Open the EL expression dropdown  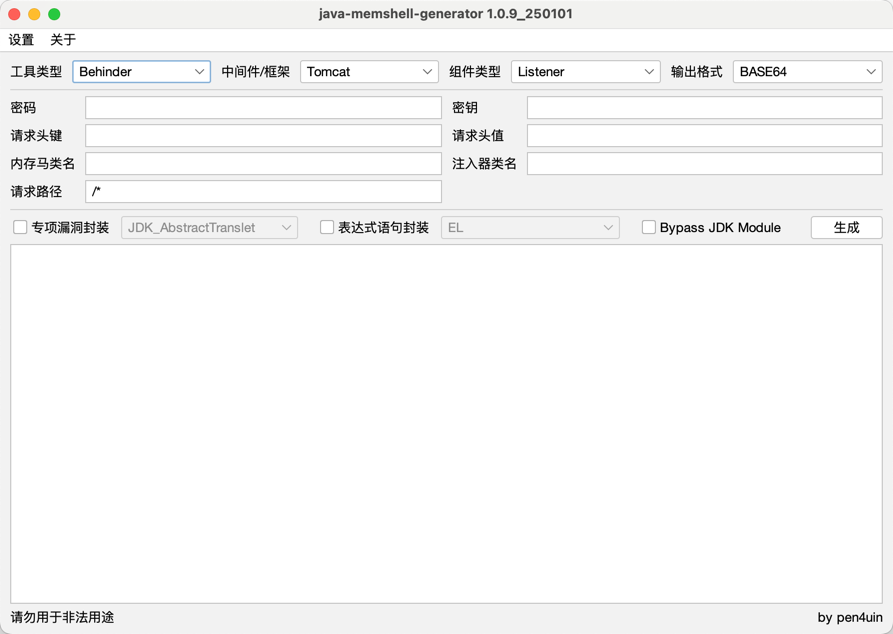point(530,228)
